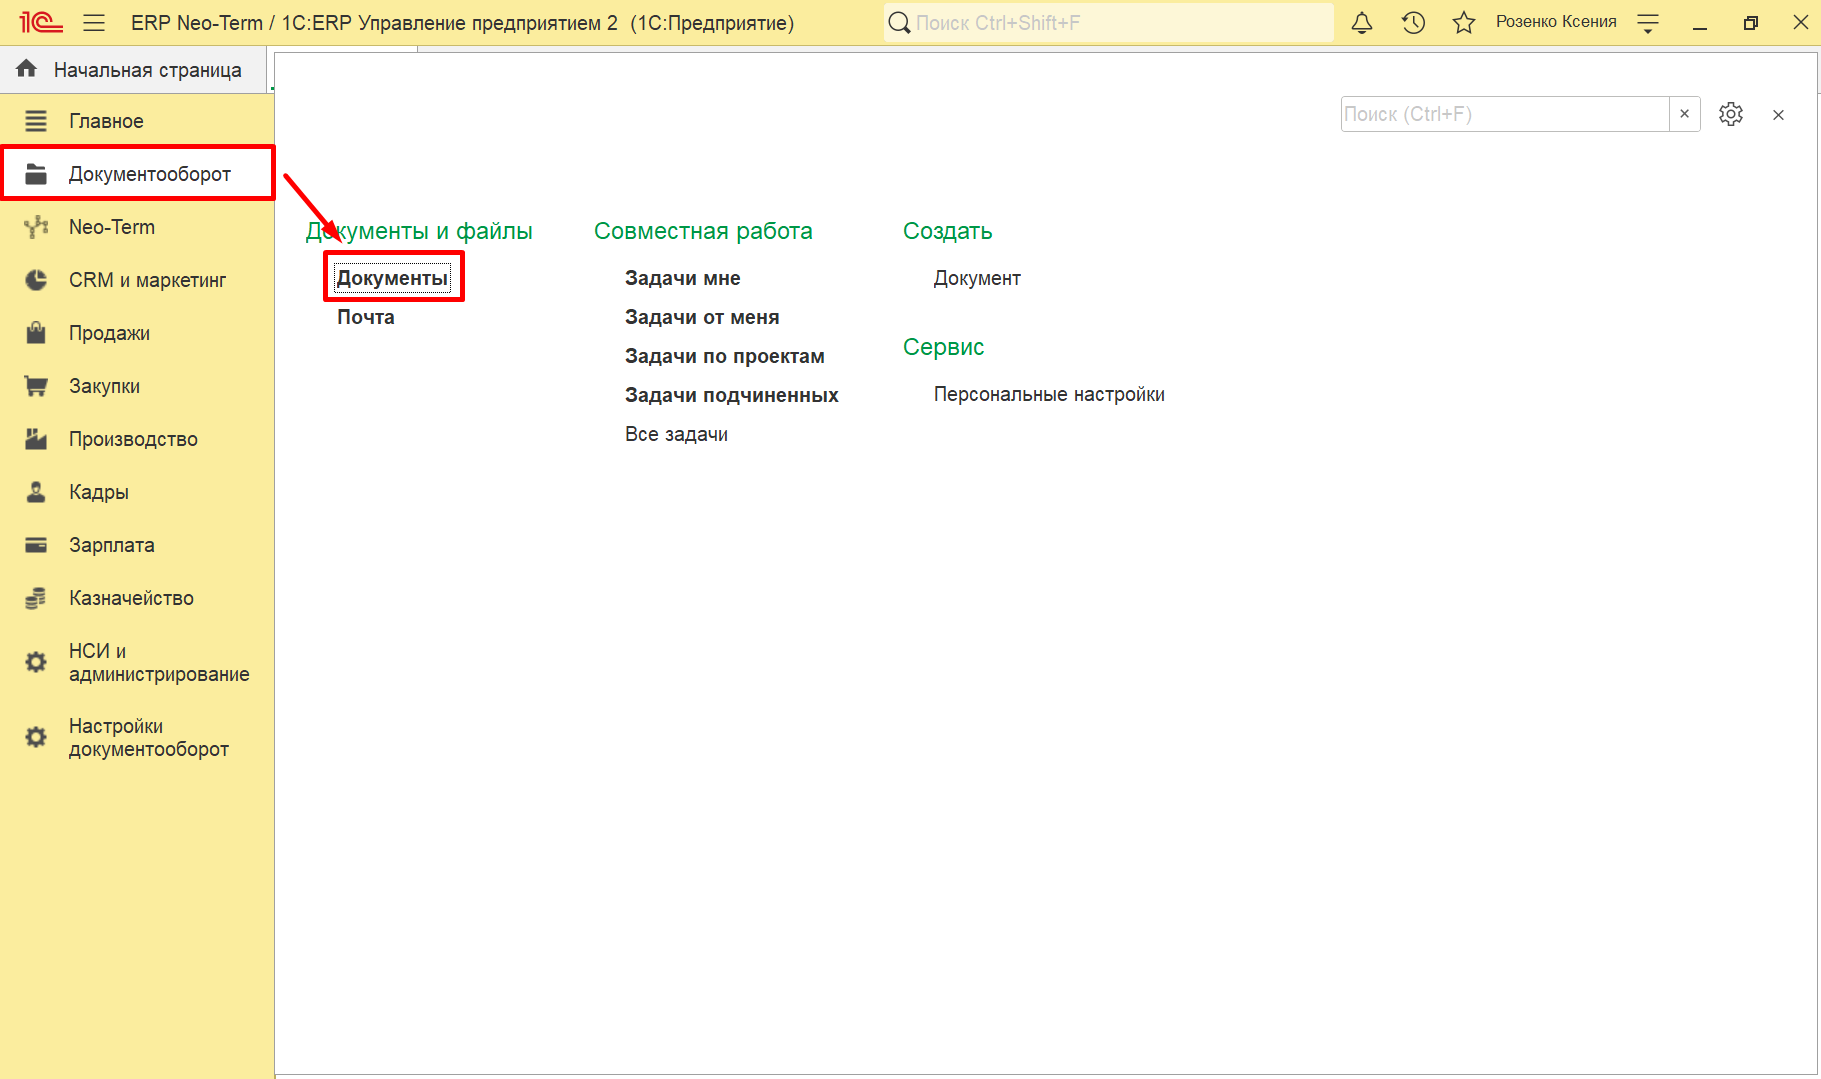Open Задачи от меня
1821x1079 pixels.
(702, 317)
